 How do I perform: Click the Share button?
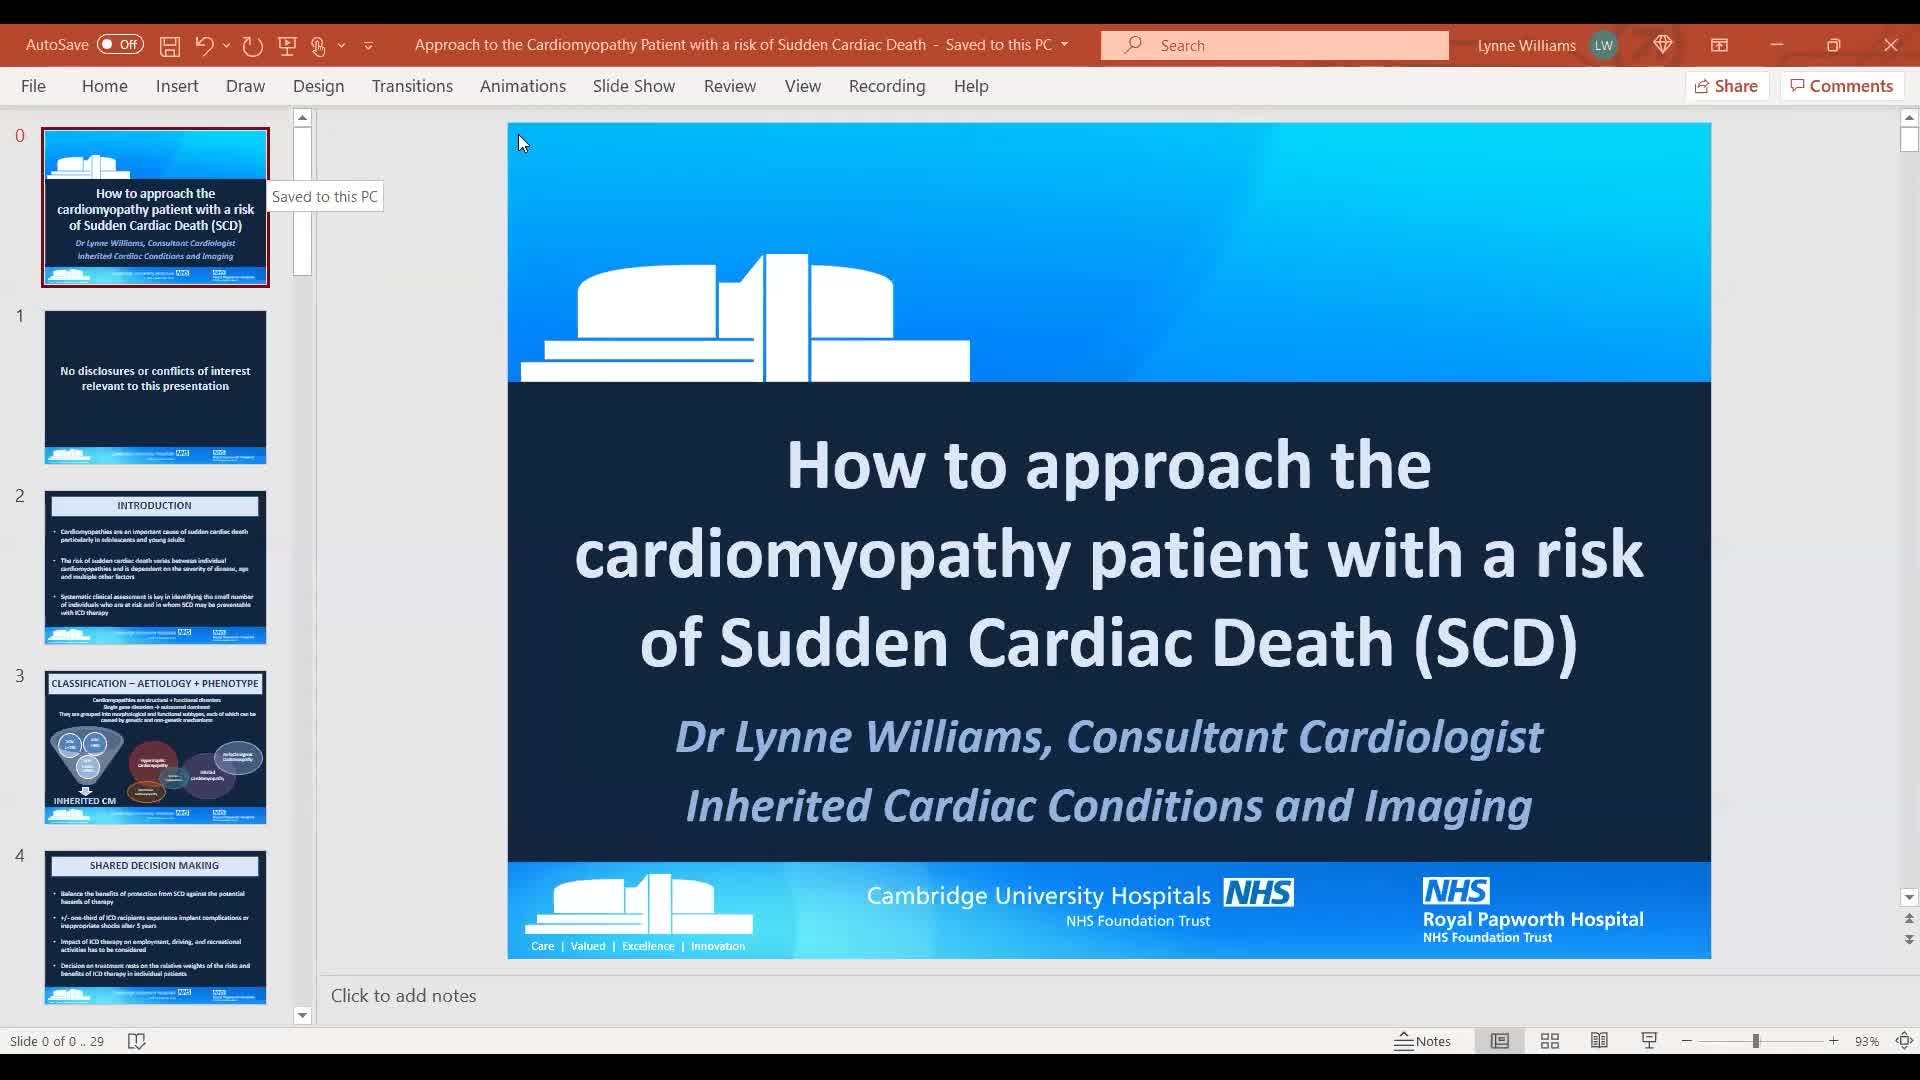pos(1726,86)
